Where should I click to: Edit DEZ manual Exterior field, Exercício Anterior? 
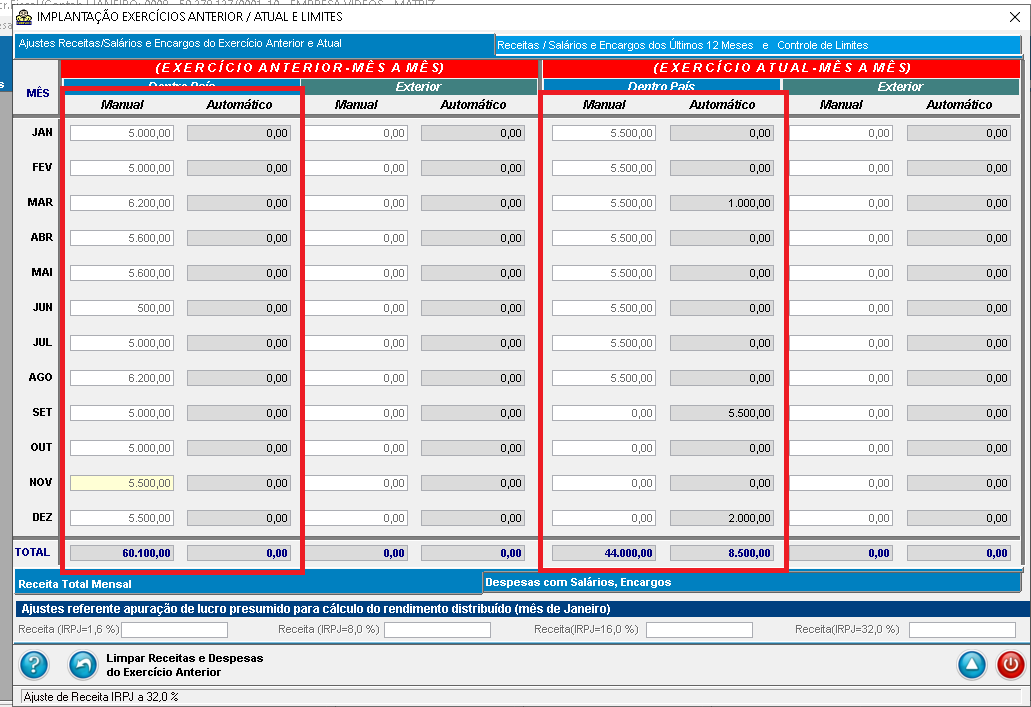click(356, 518)
